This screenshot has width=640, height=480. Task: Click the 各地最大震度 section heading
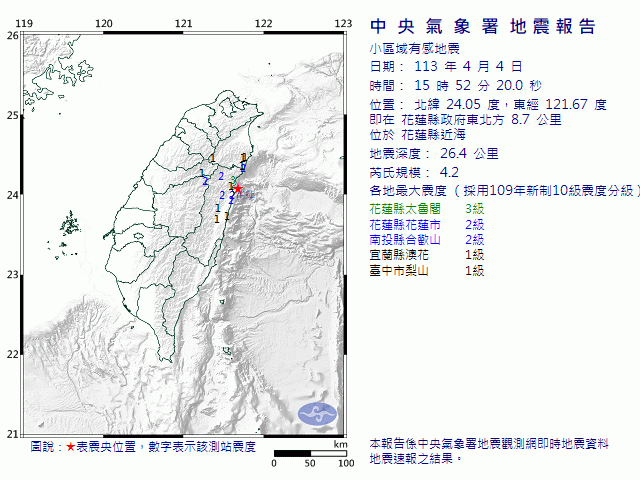tap(504, 191)
